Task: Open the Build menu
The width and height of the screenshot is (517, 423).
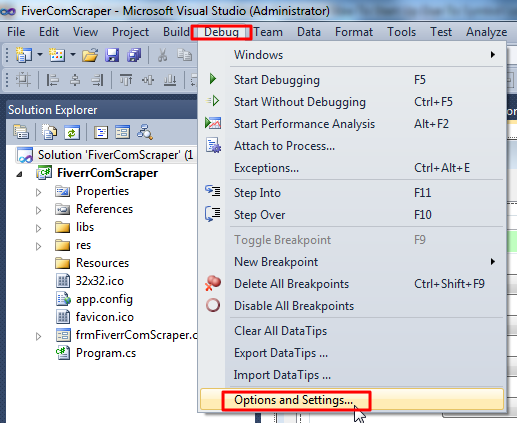Action: click(176, 32)
